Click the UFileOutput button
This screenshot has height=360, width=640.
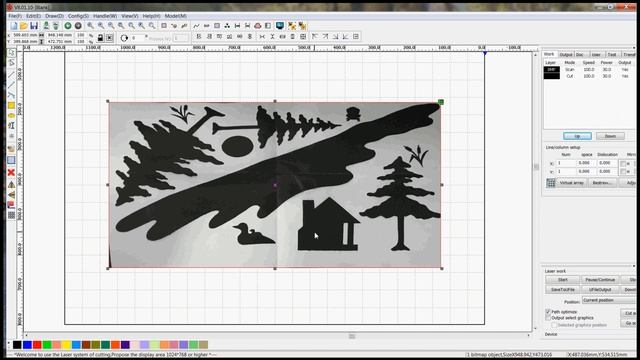pos(600,289)
